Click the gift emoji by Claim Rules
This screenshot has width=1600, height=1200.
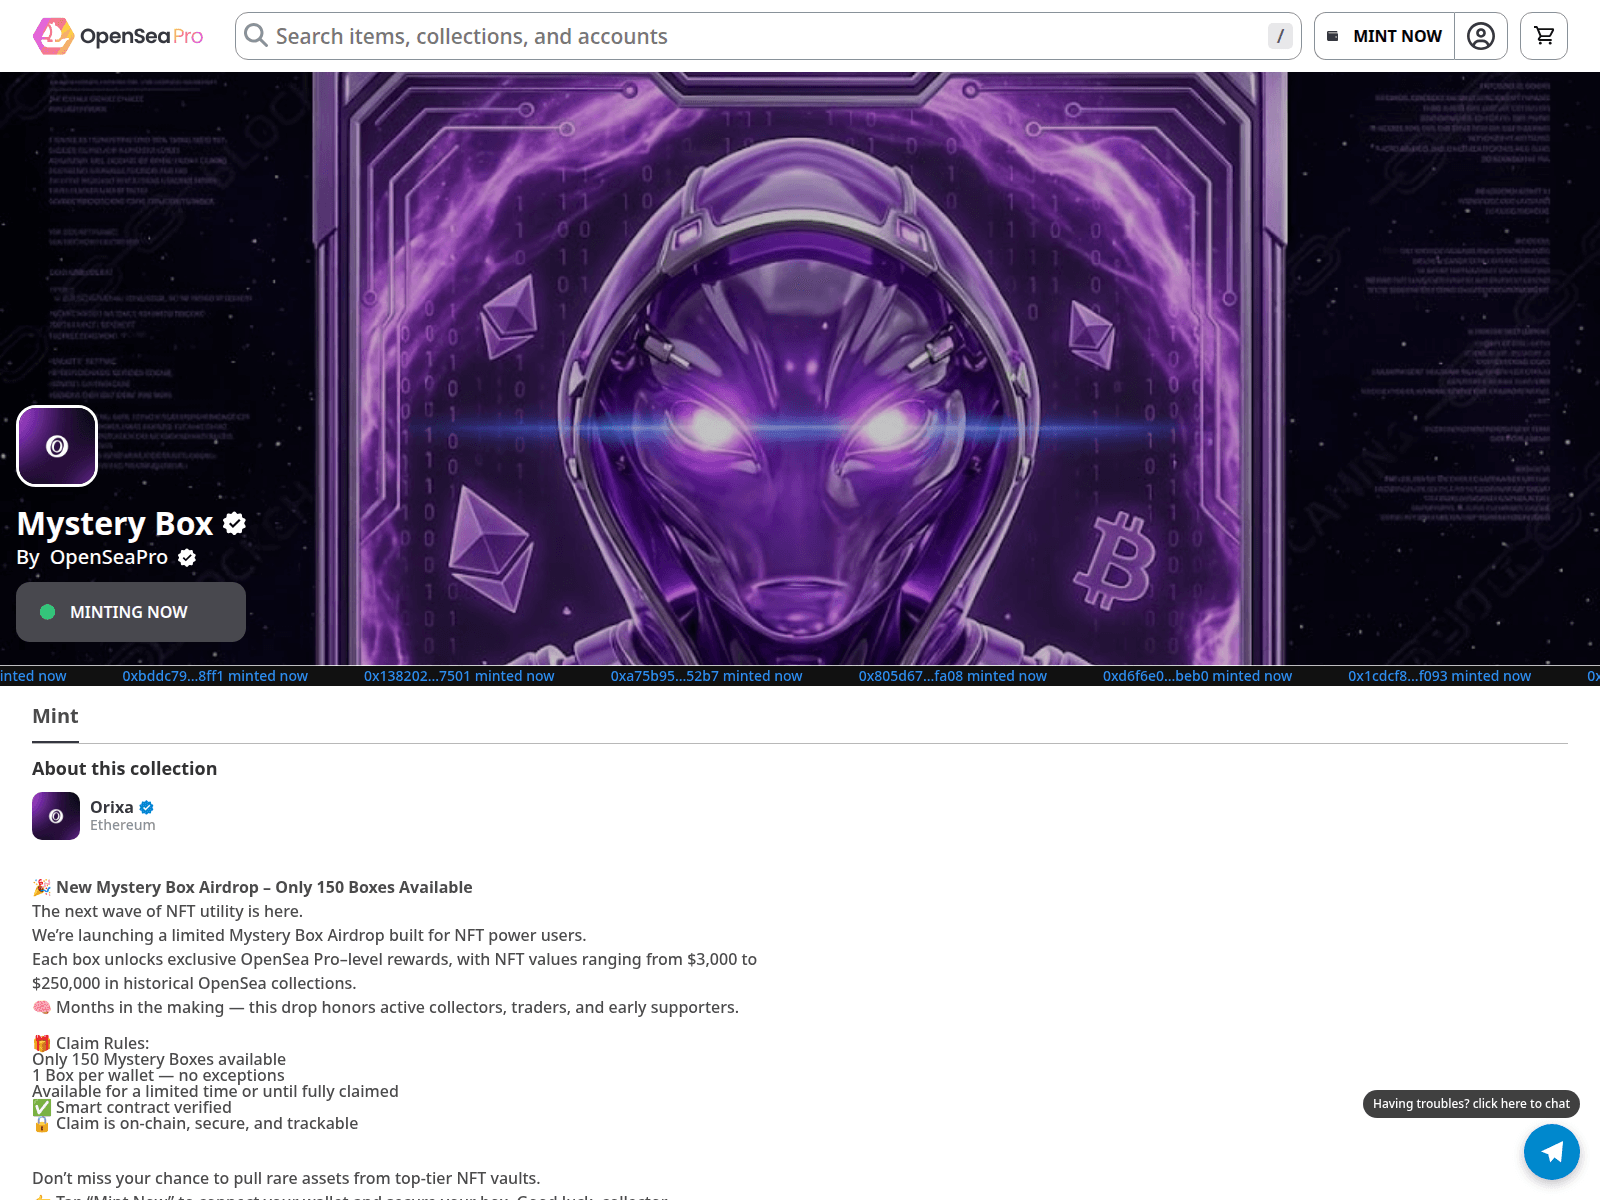coord(42,1043)
